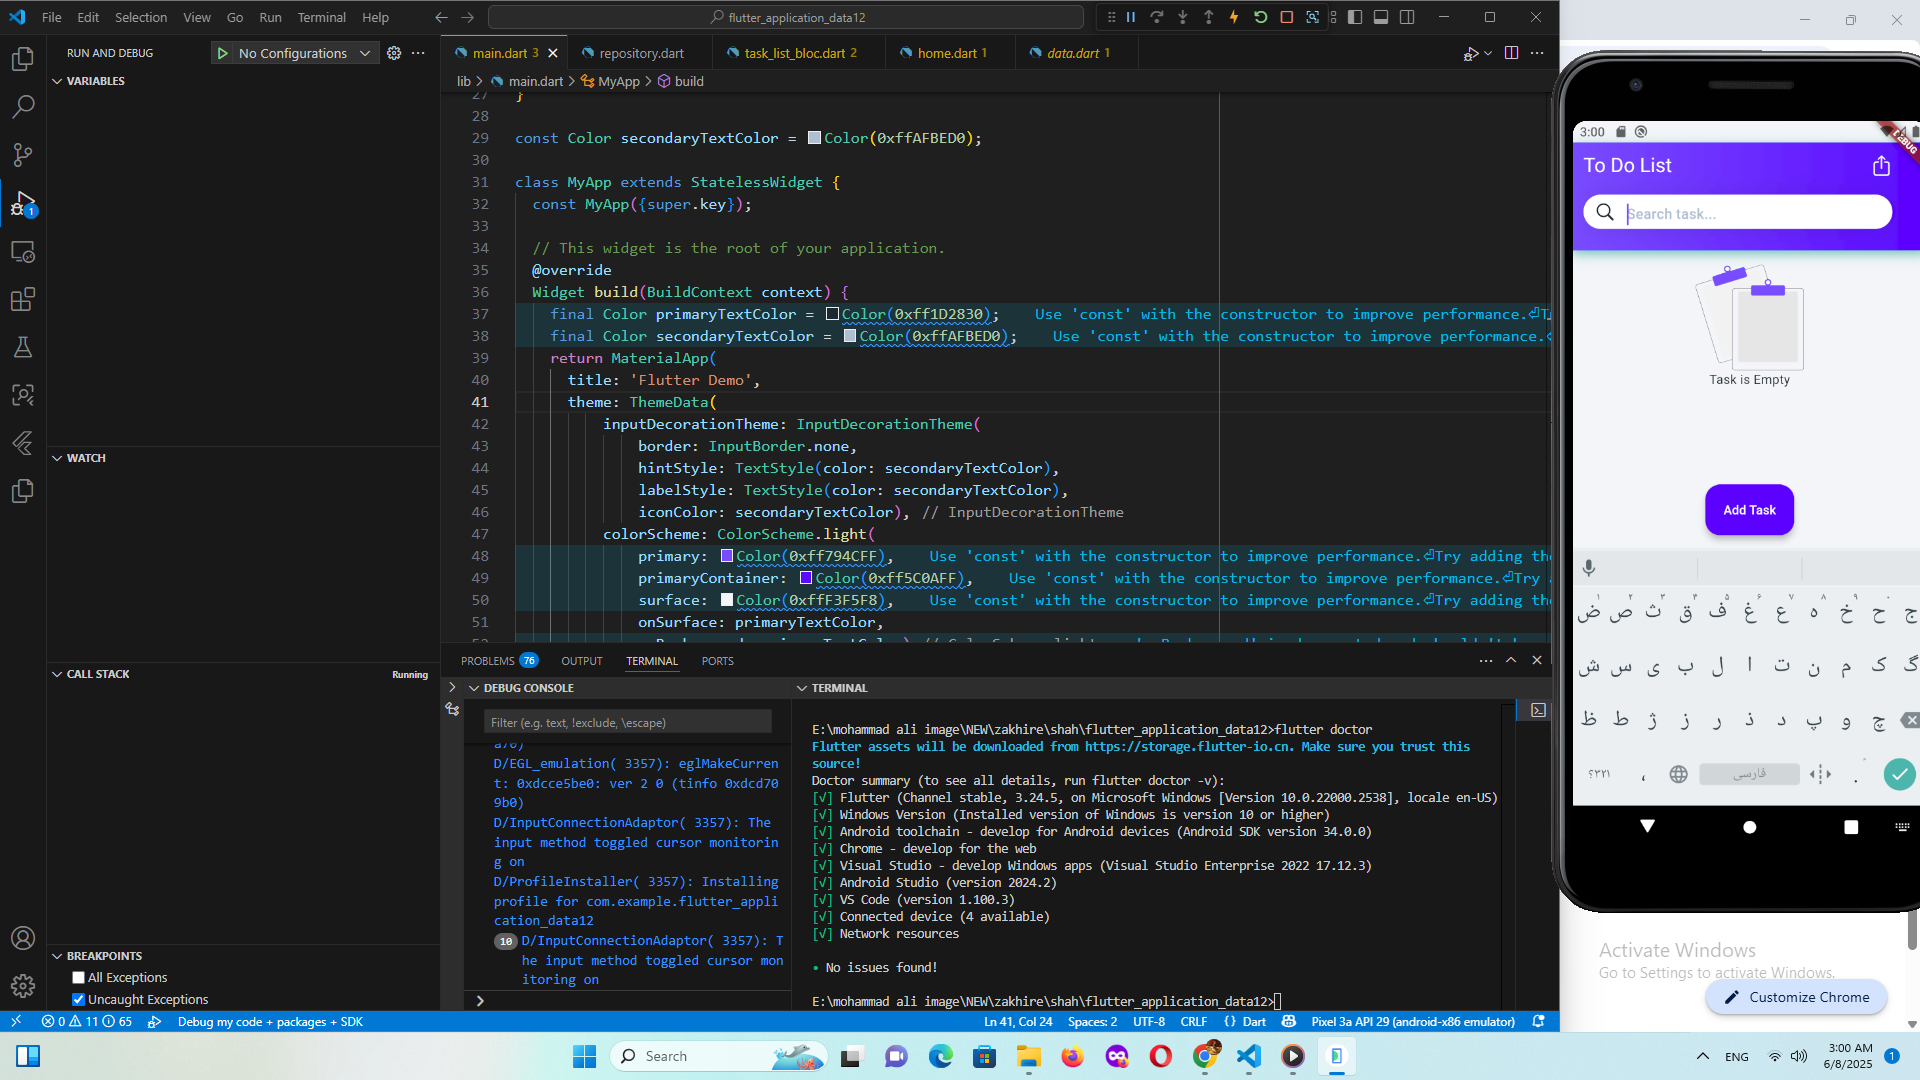Open the Selection menu
1920x1080 pixels.
[x=141, y=17]
